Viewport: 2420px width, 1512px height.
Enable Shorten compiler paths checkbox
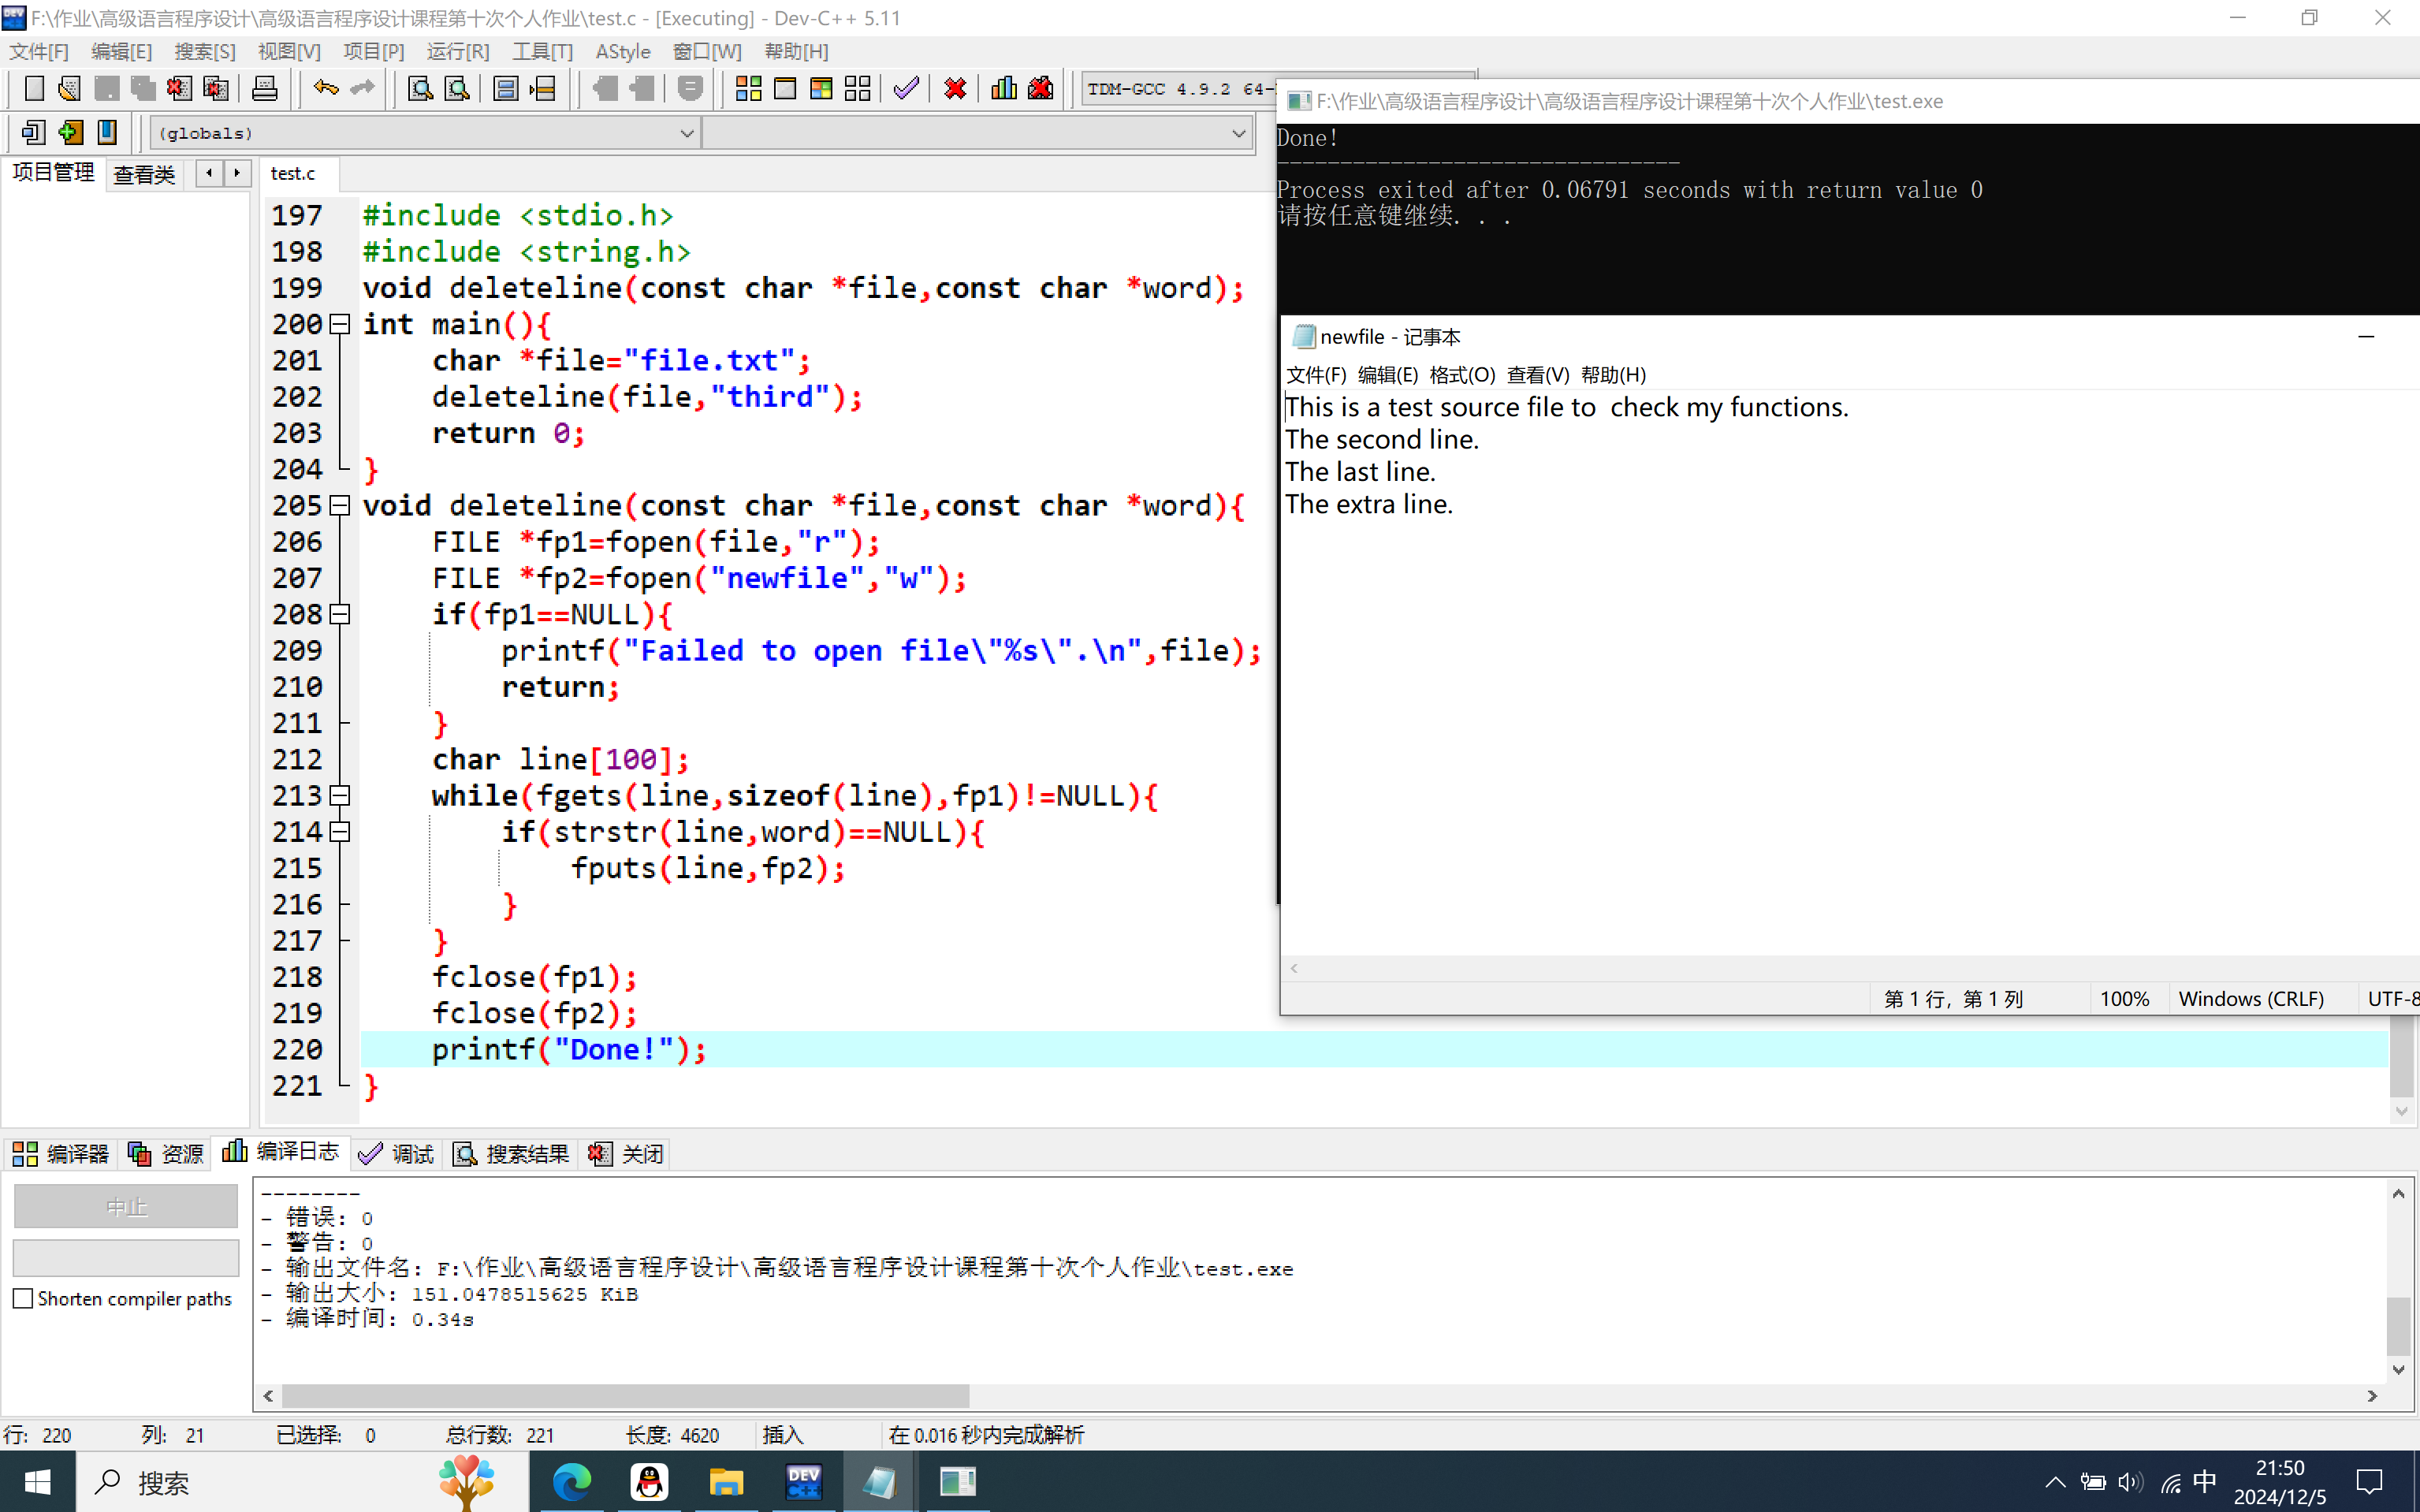point(24,1298)
